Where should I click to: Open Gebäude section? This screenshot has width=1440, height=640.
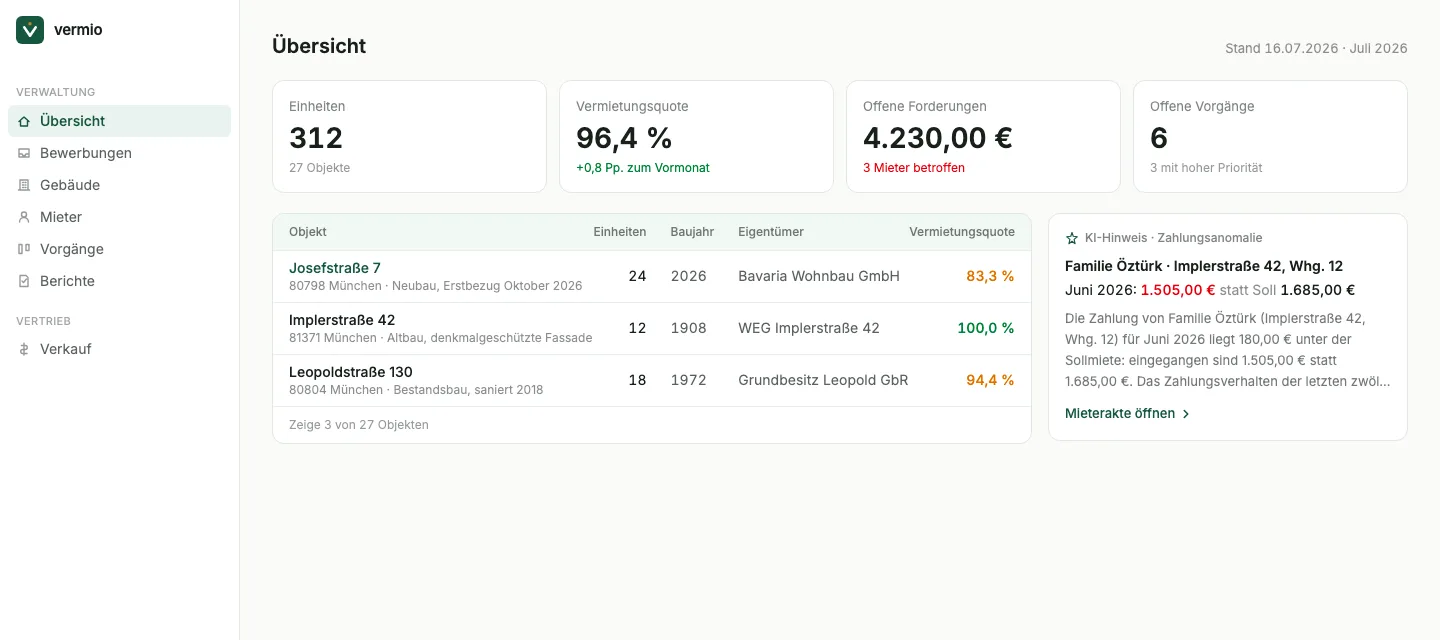click(119, 185)
